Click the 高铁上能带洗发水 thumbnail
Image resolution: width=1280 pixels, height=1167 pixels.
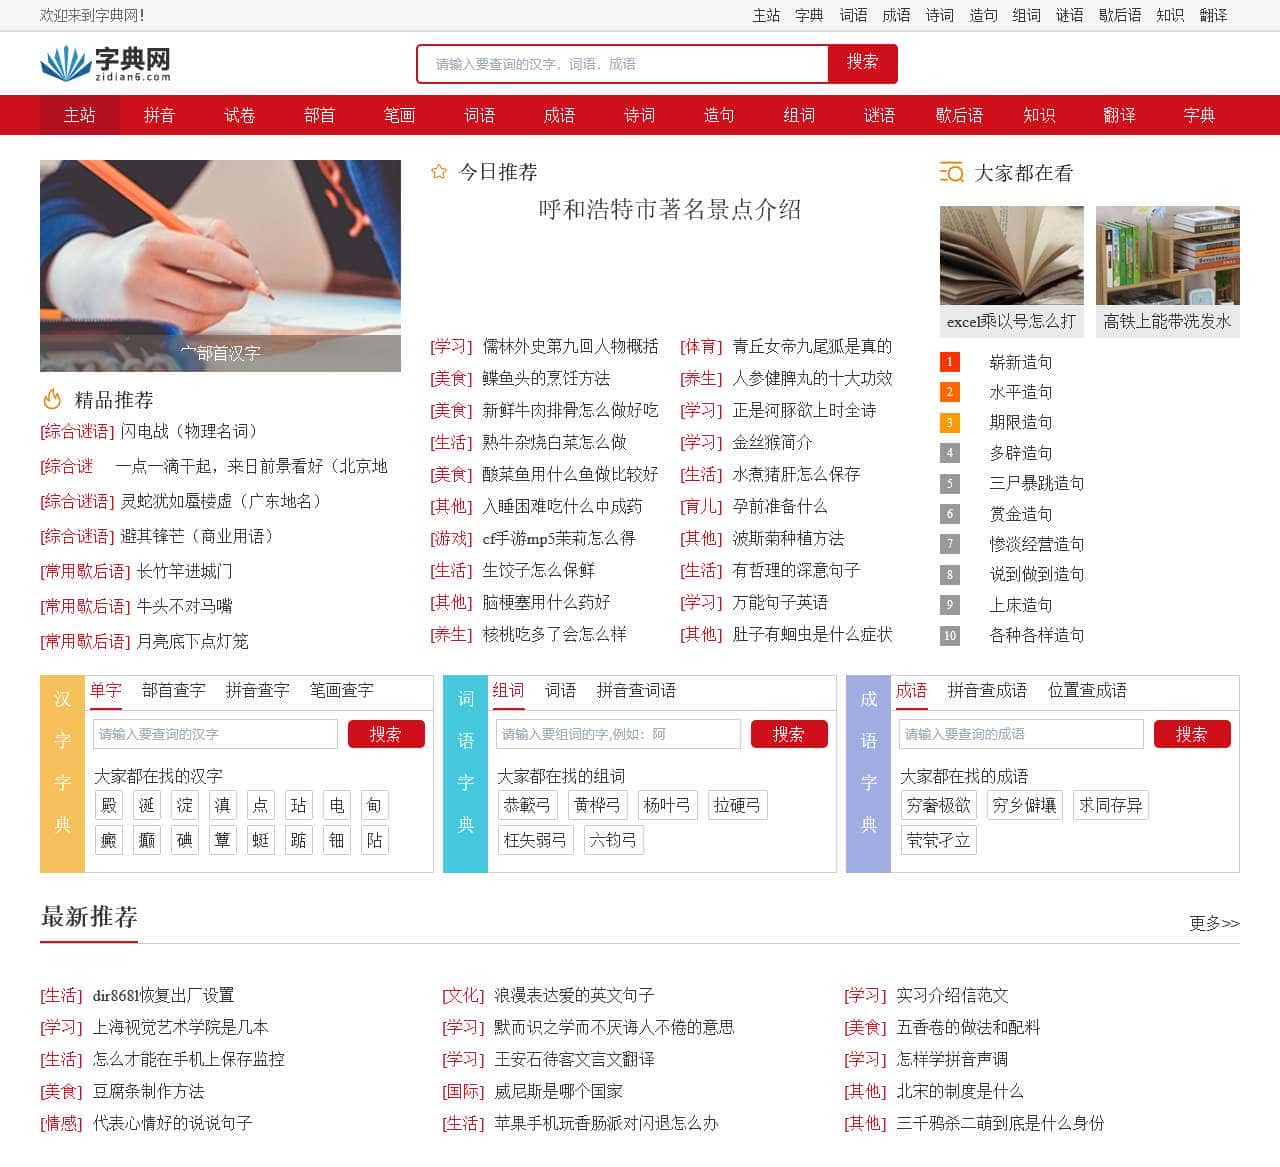click(1167, 255)
